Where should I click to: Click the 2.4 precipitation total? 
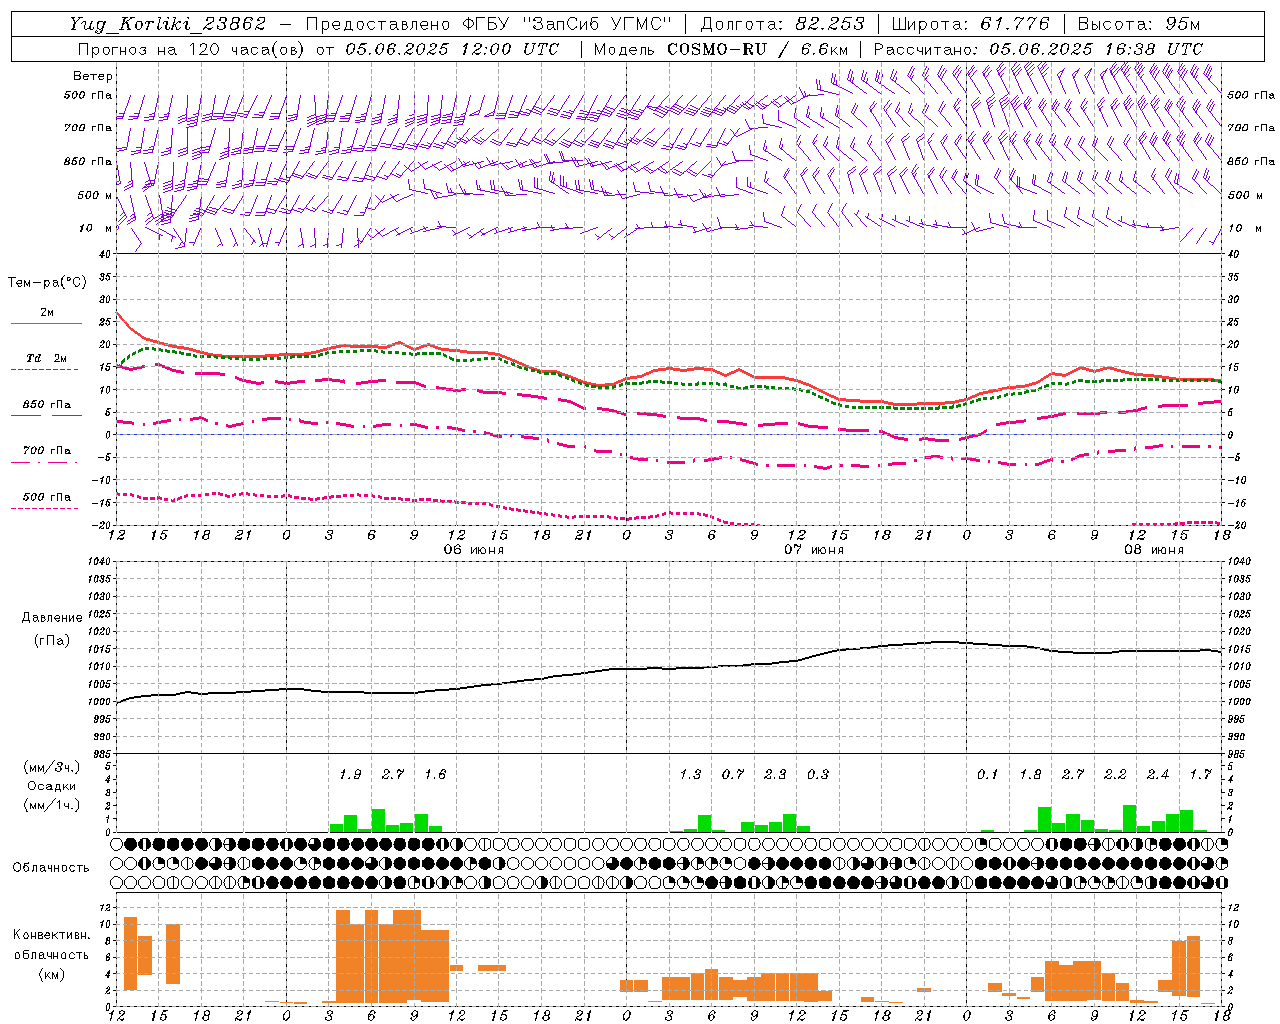[1158, 775]
